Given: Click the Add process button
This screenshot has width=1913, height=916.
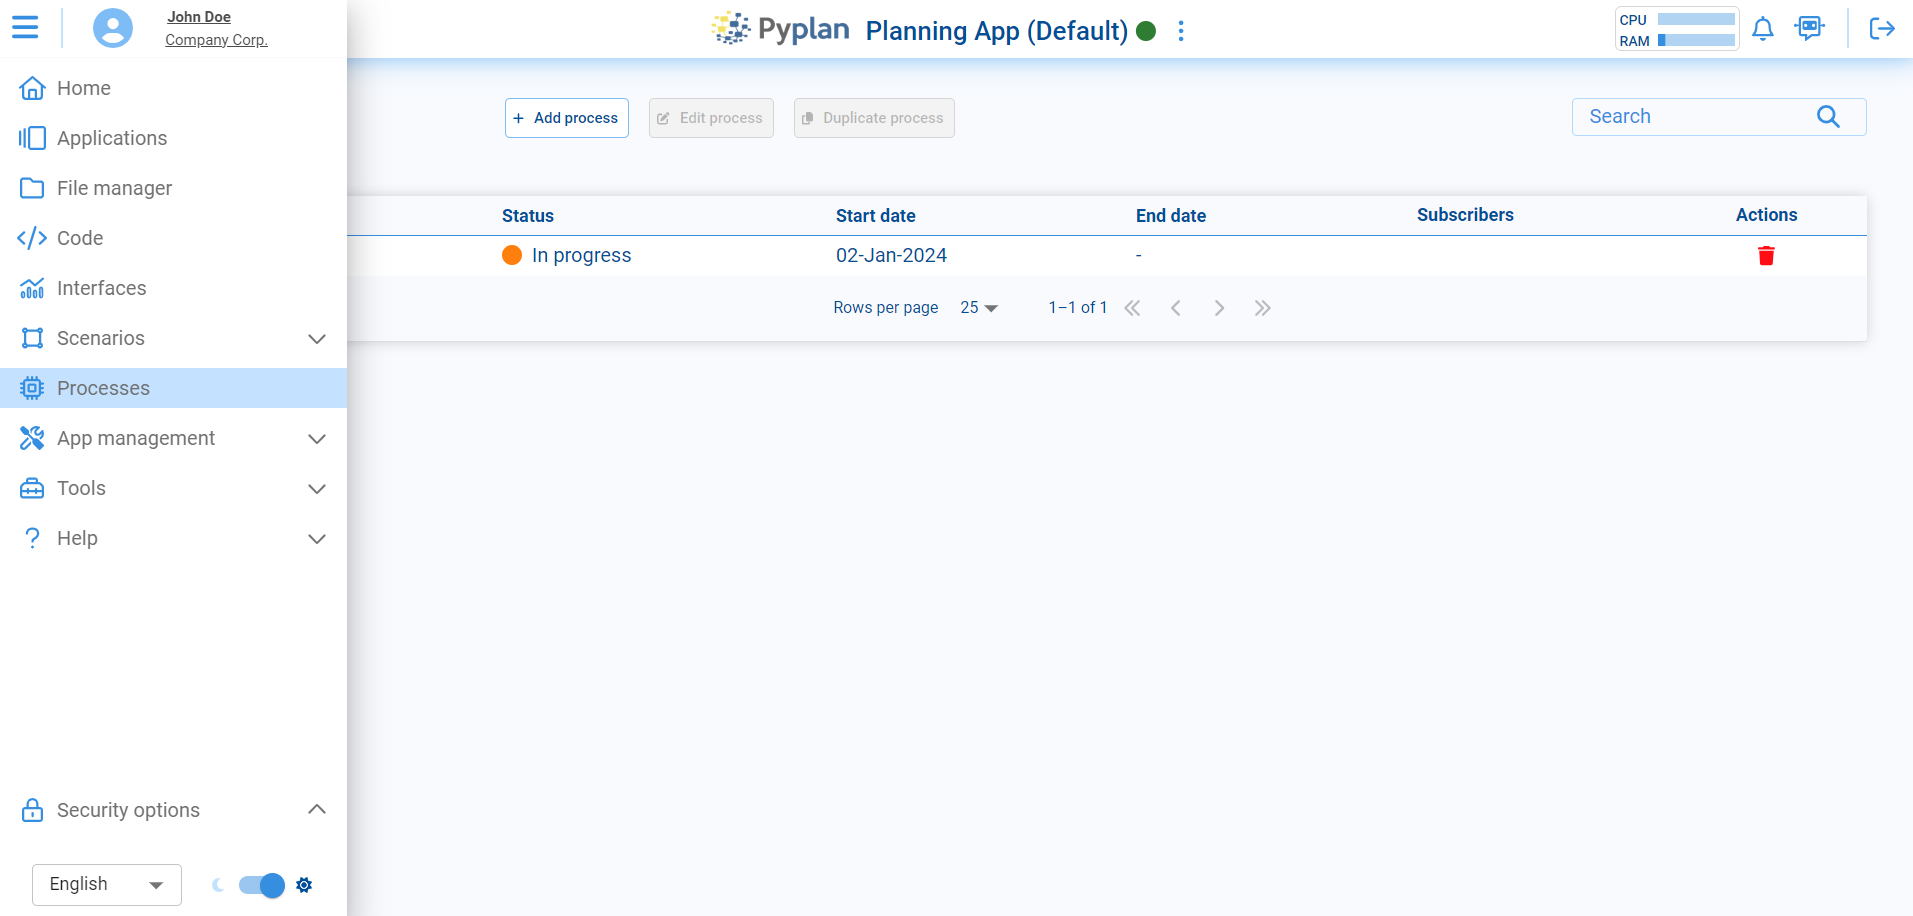Looking at the screenshot, I should tap(566, 117).
